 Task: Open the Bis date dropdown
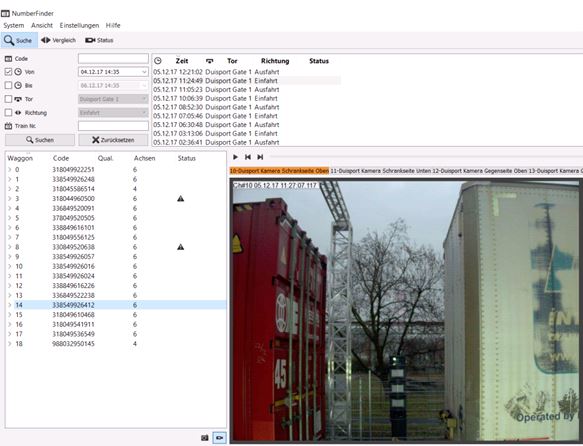[144, 86]
